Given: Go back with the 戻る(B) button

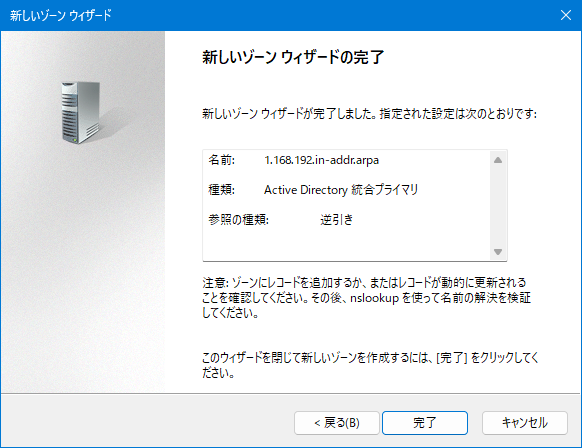Looking at the screenshot, I should tap(337, 422).
